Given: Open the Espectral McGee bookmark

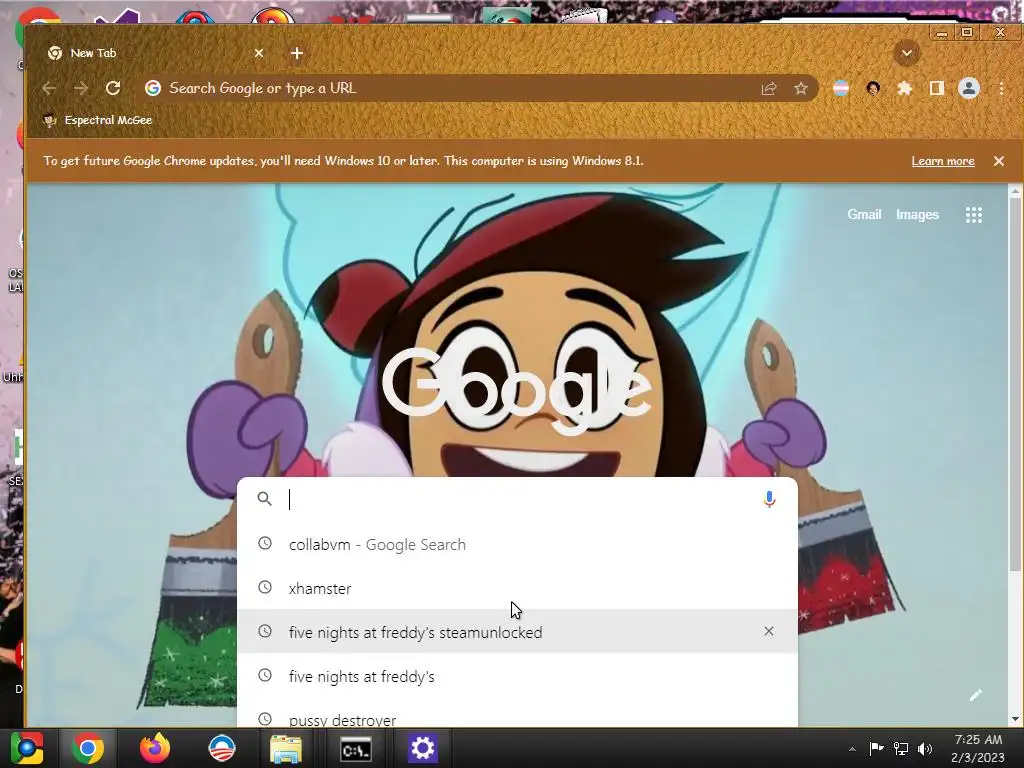Looking at the screenshot, I should pyautogui.click(x=97, y=120).
